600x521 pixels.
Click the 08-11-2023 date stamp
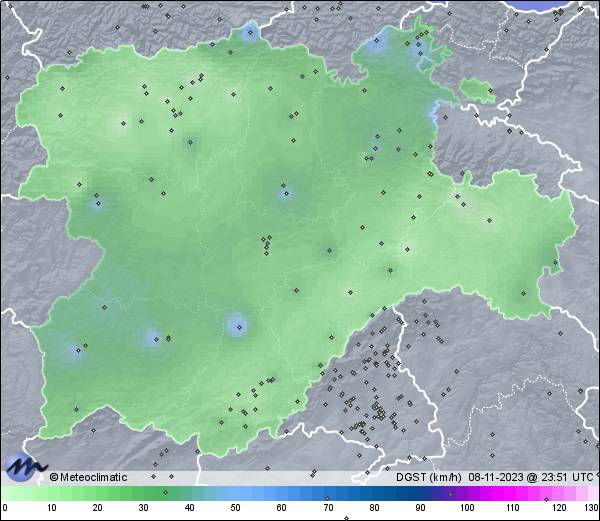pos(496,477)
